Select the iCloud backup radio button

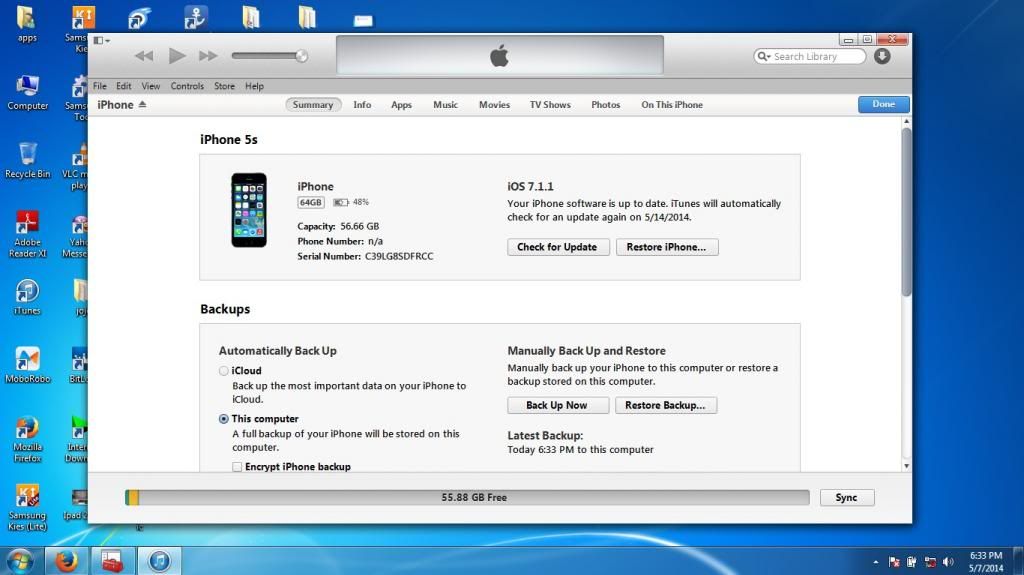223,370
